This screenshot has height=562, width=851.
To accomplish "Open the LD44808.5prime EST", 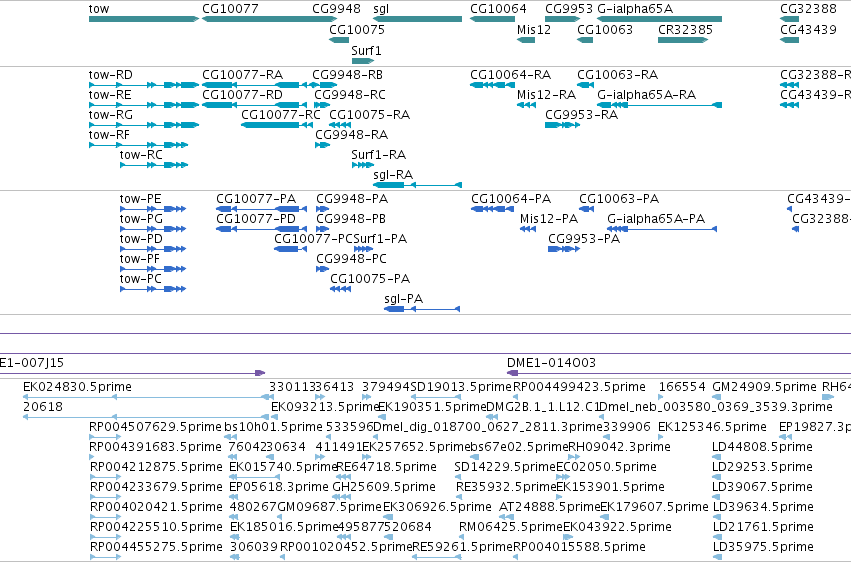I will click(x=717, y=457).
